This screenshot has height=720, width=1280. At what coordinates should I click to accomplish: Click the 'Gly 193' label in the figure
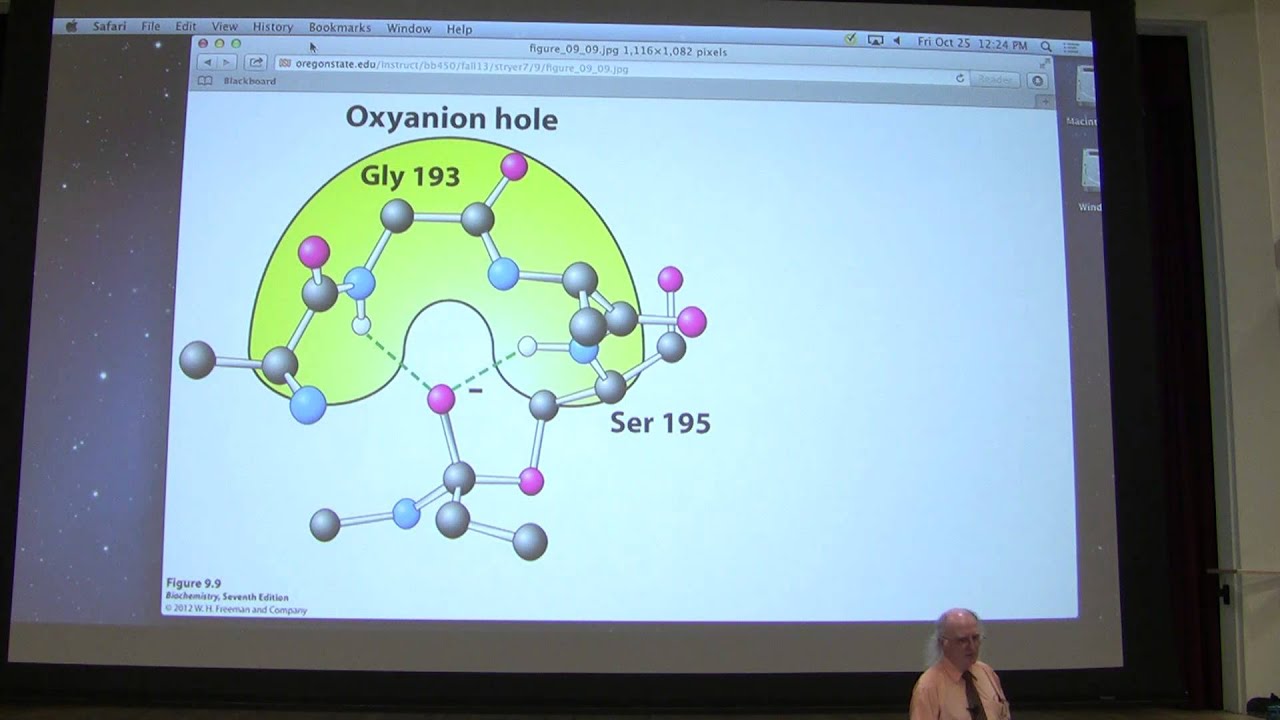click(x=410, y=176)
